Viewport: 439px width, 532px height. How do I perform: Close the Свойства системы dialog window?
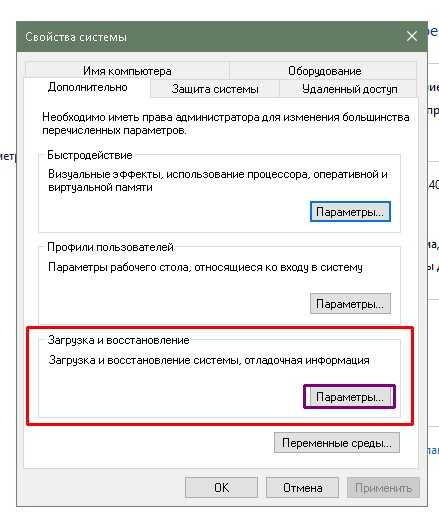point(412,36)
